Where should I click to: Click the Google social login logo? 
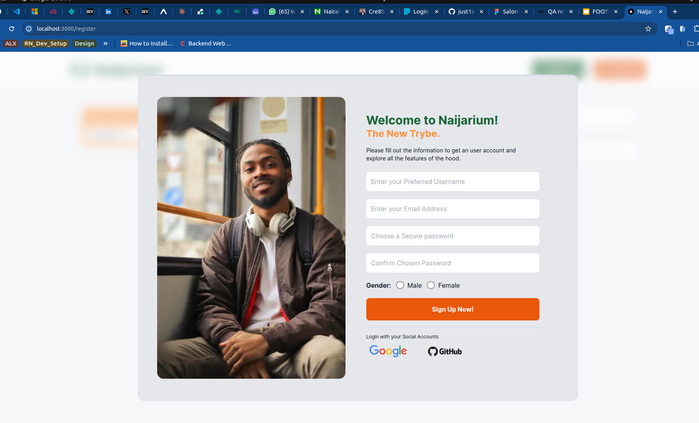click(388, 351)
